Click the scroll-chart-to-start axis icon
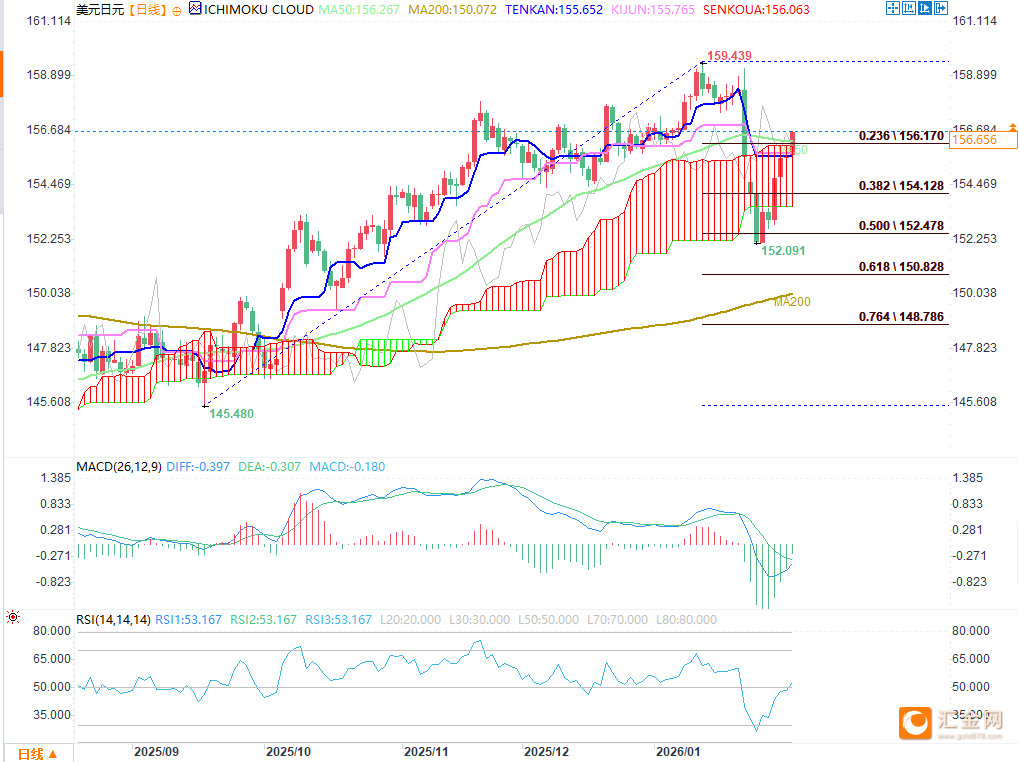Viewport: 1019px width, 762px height. (909, 8)
